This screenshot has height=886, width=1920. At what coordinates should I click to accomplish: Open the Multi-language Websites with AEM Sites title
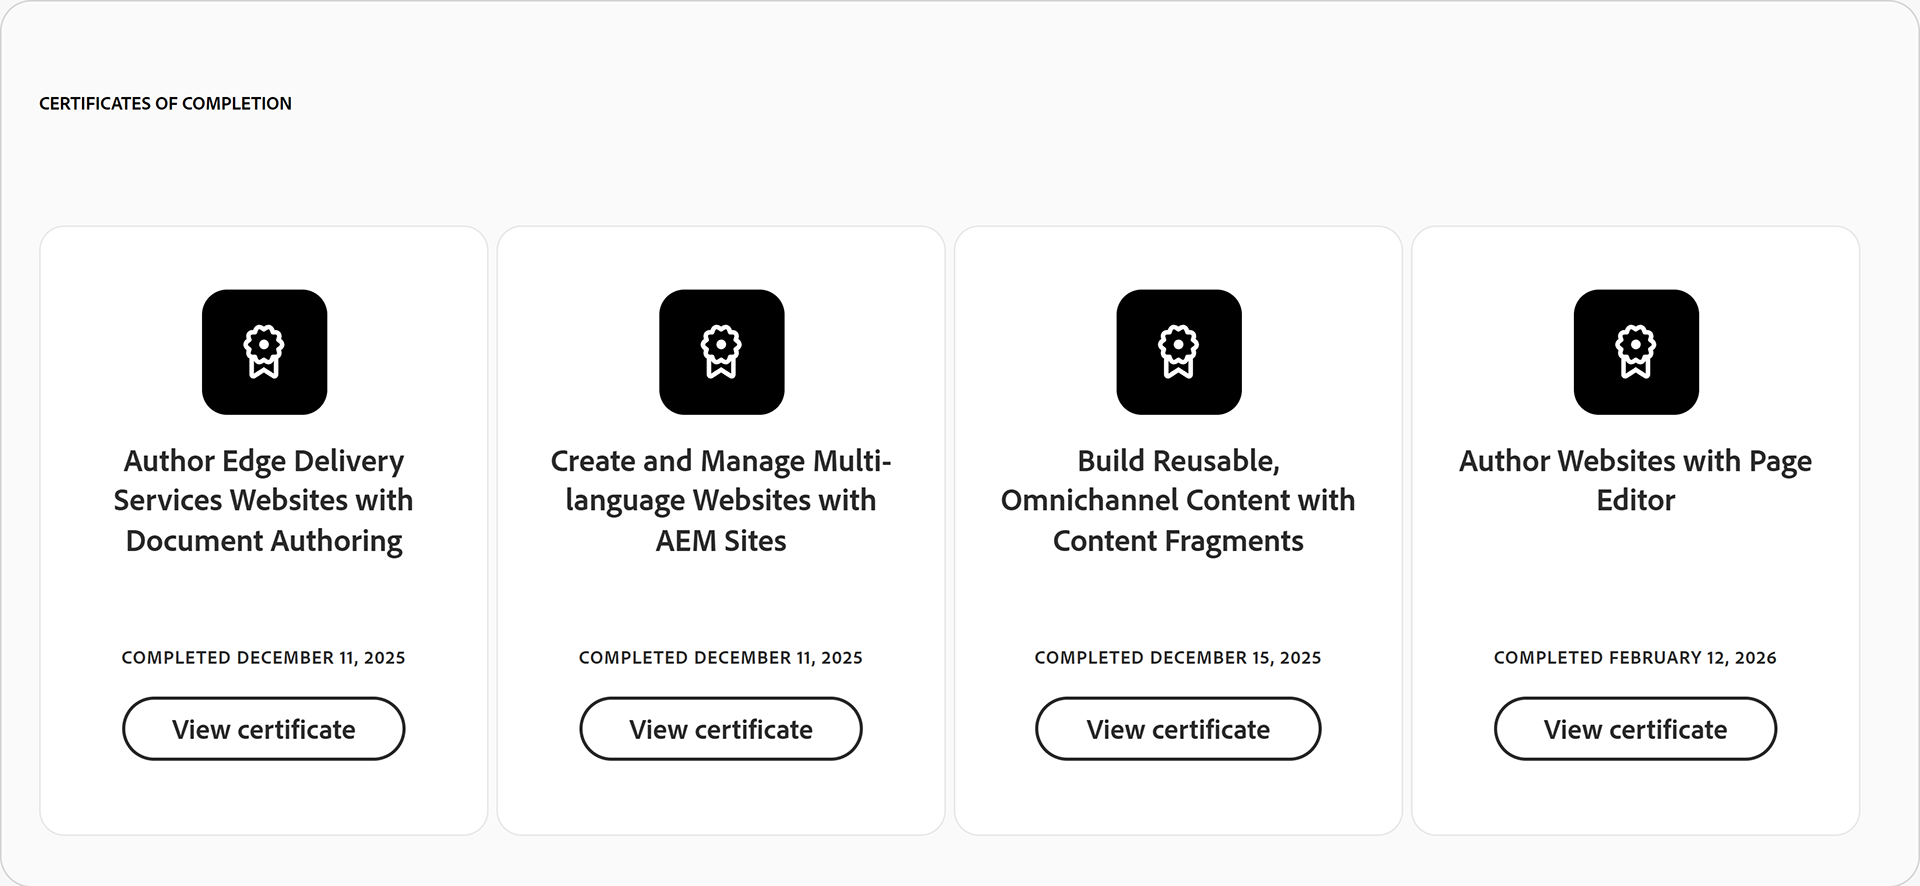click(721, 500)
